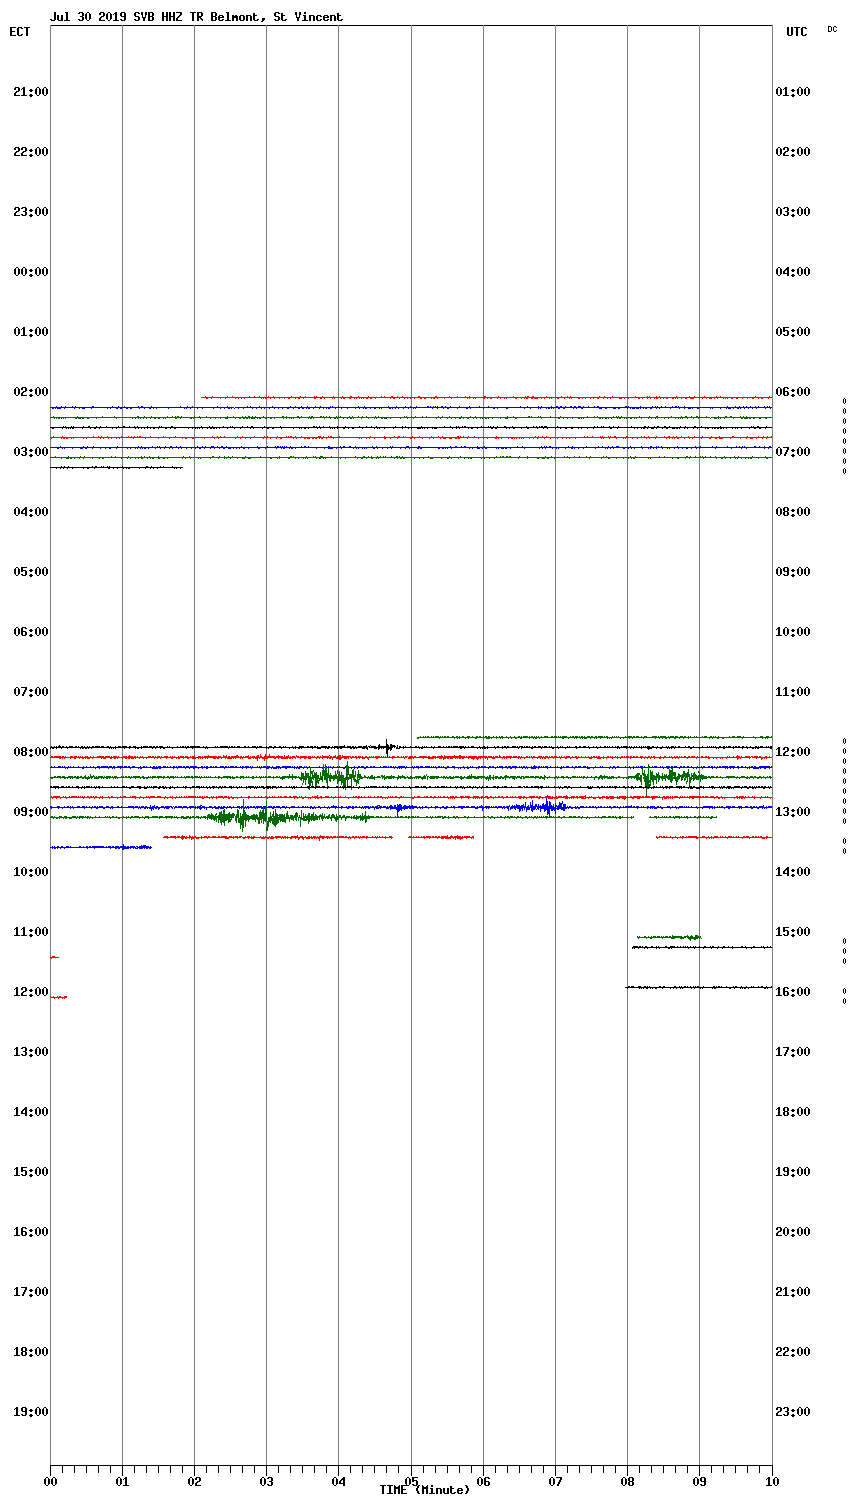Screen dimensions: 852x1500
Task: Click the small DC label at top right
Action: click(832, 29)
